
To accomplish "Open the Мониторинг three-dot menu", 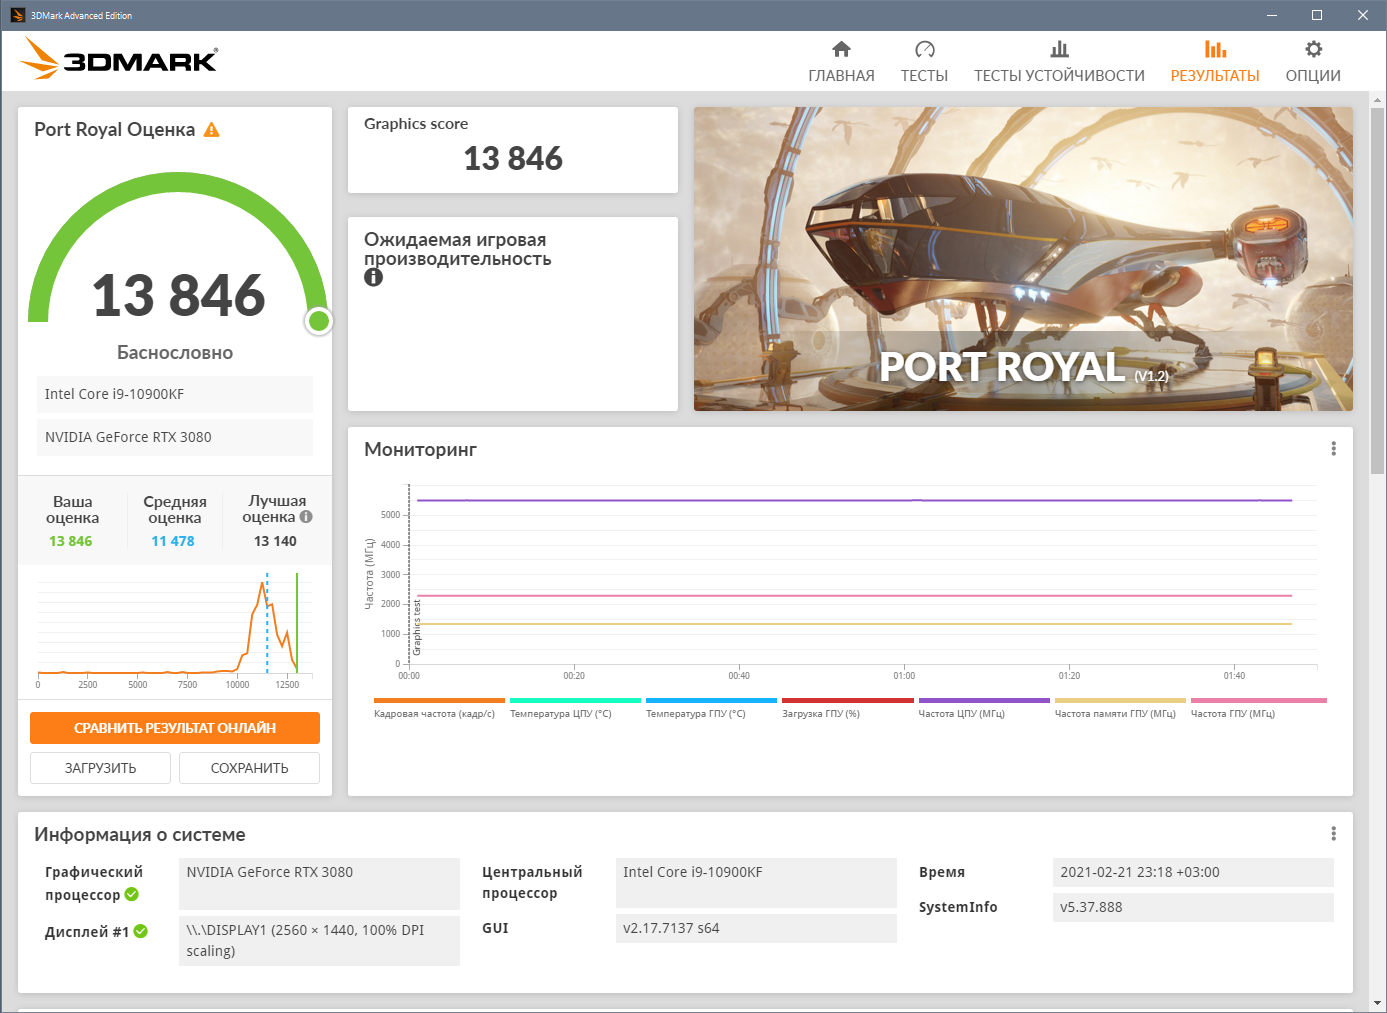I will pyautogui.click(x=1333, y=449).
